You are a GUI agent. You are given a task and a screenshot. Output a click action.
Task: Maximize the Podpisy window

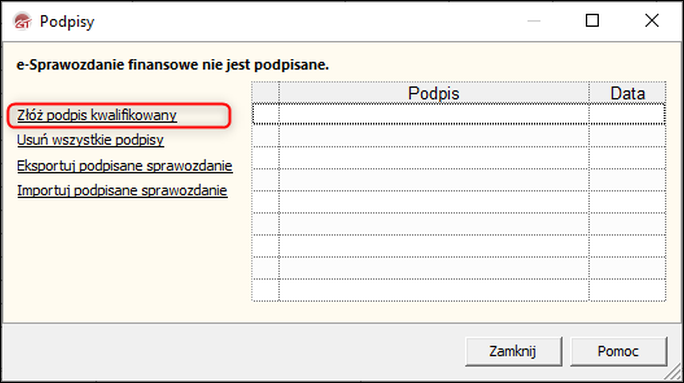click(x=592, y=21)
